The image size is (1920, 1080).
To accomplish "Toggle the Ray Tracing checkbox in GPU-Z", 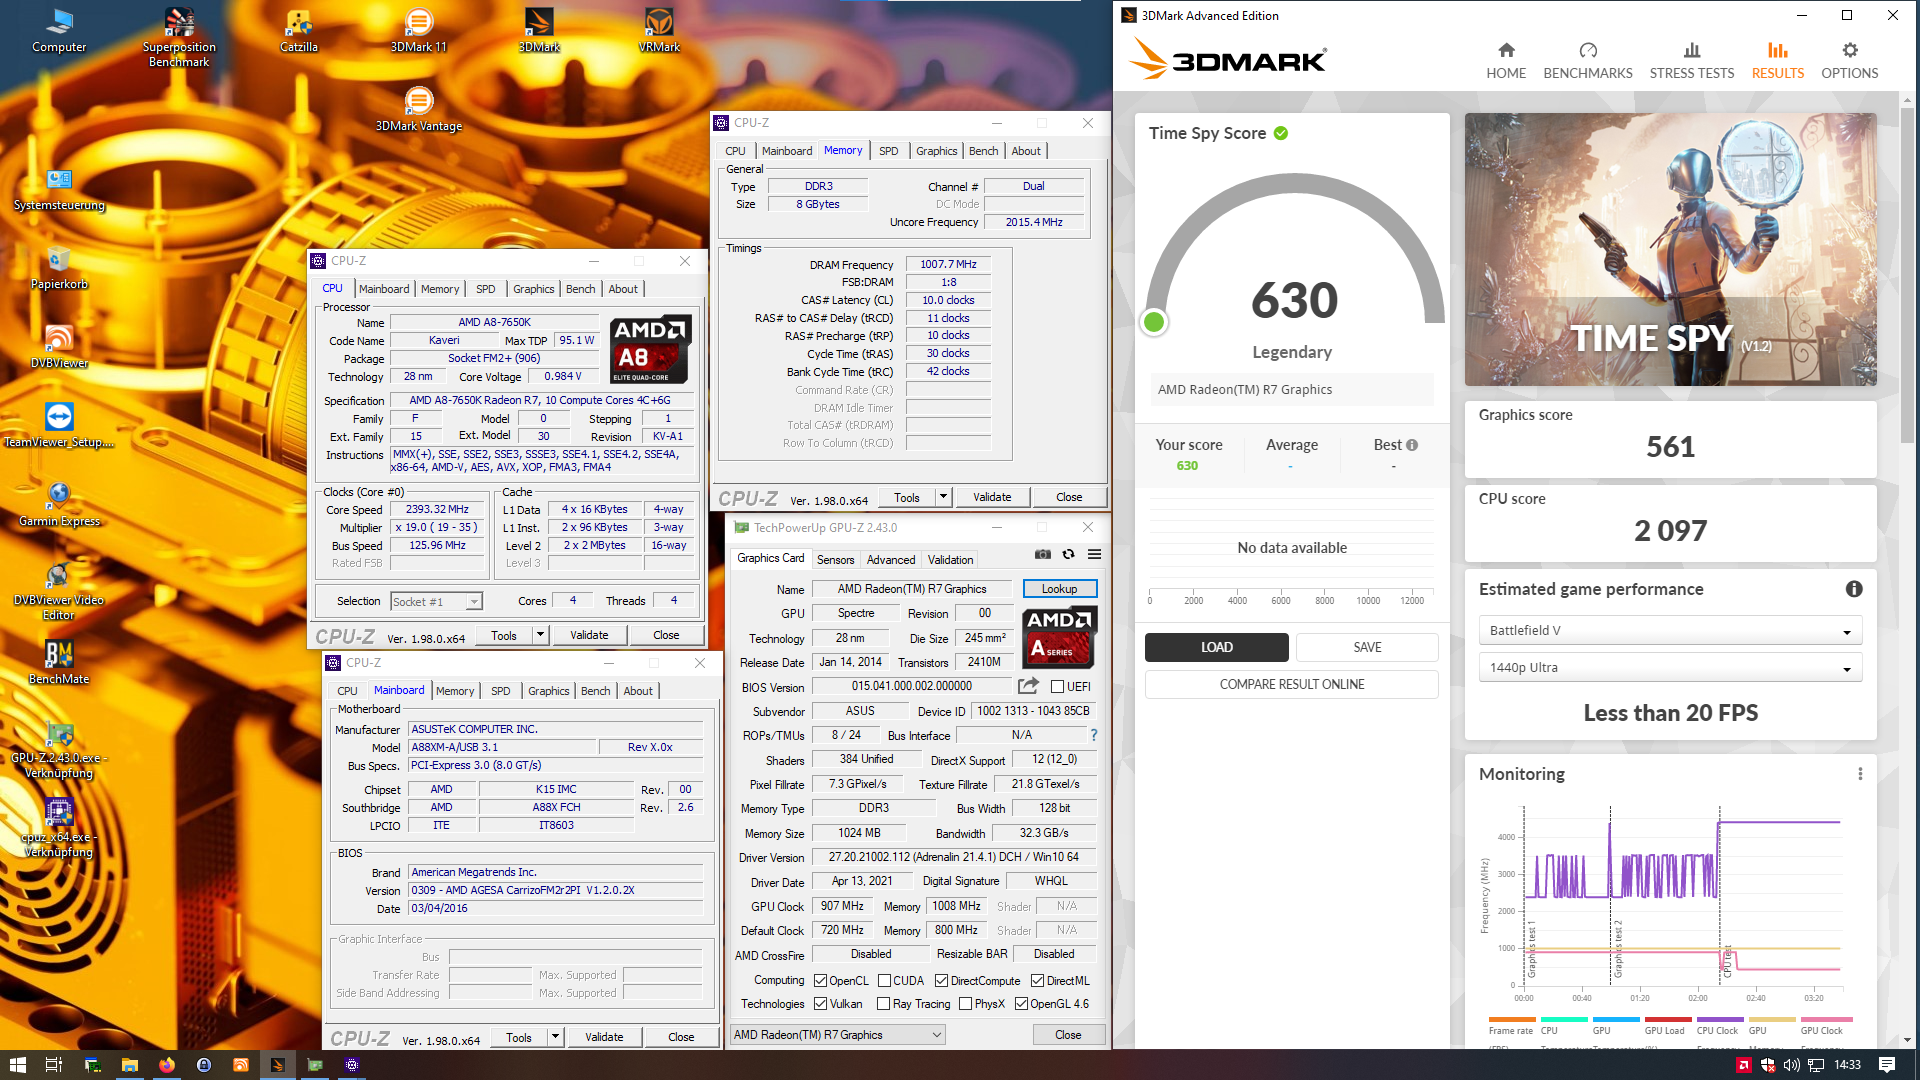I will pos(883,1004).
